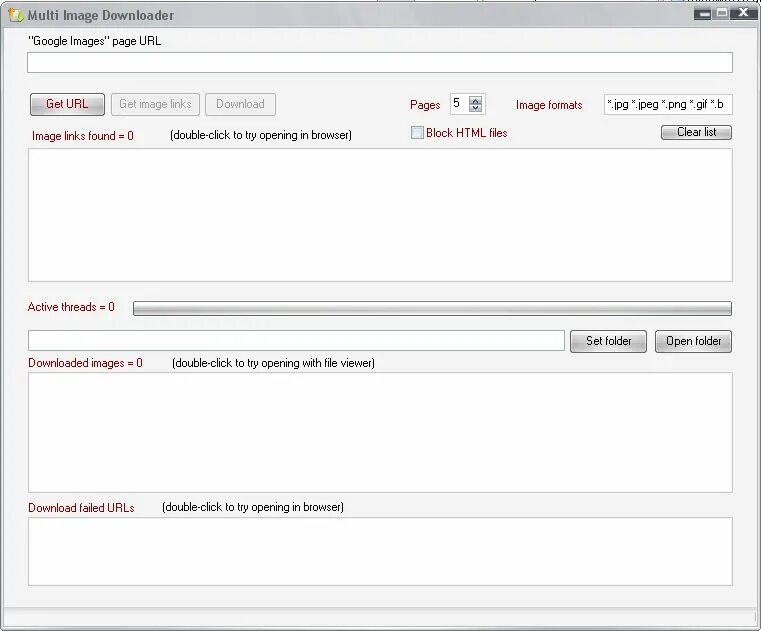Click the 'Downloaded images = 0' label
This screenshot has width=761, height=631.
(85, 363)
